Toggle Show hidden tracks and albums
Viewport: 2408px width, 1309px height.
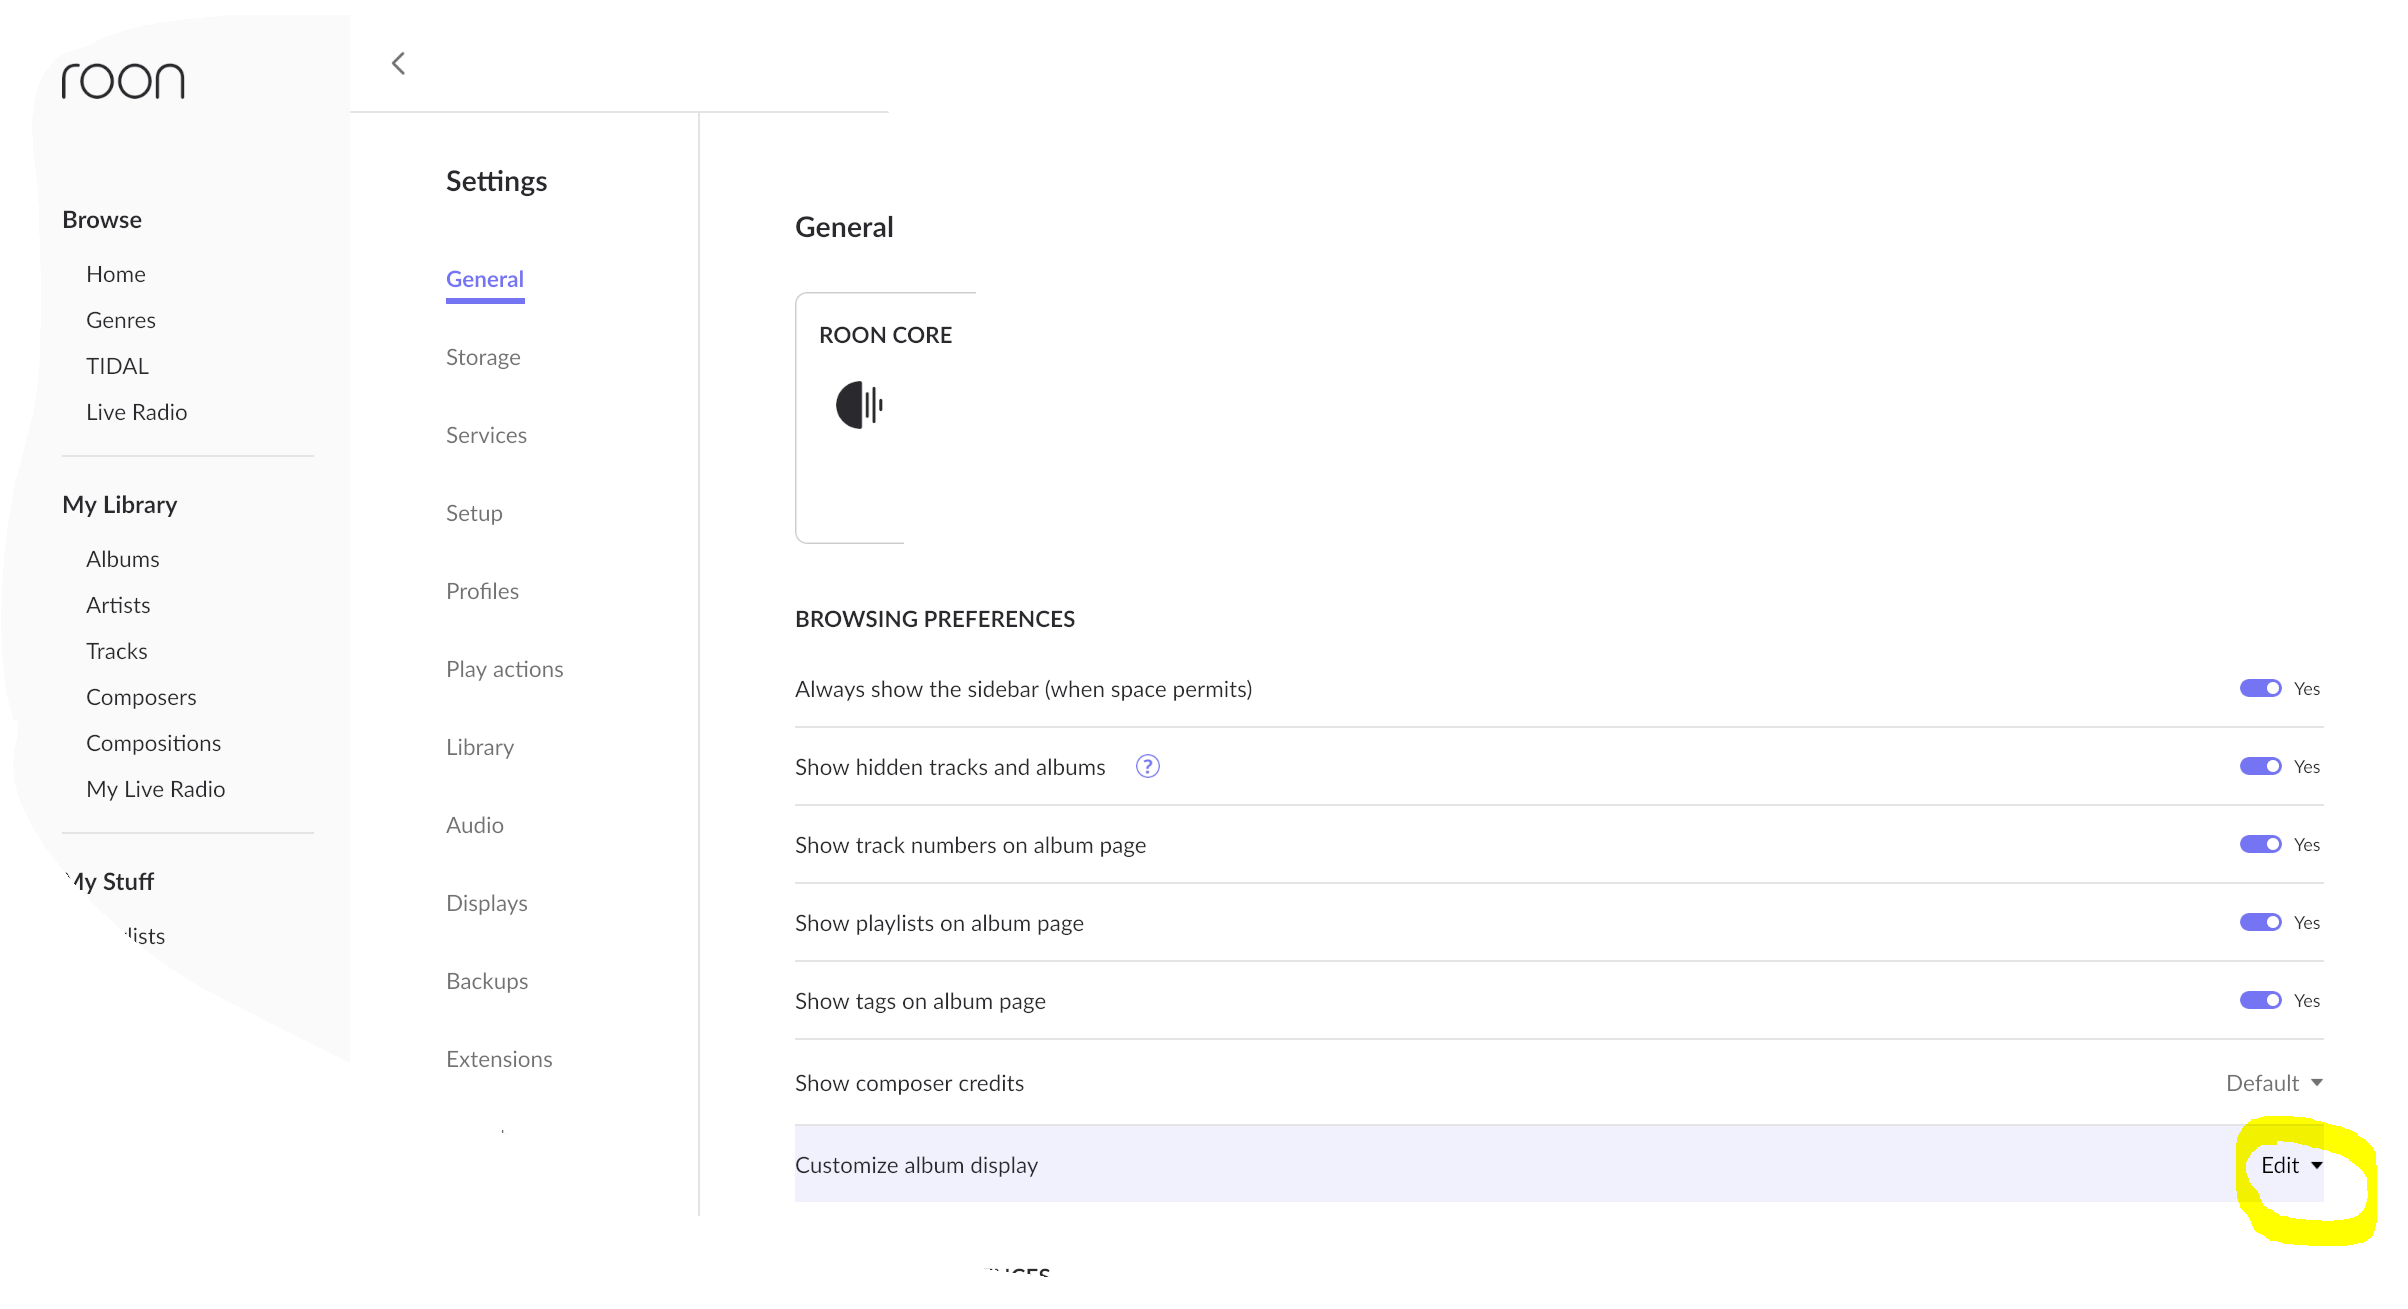tap(2260, 767)
